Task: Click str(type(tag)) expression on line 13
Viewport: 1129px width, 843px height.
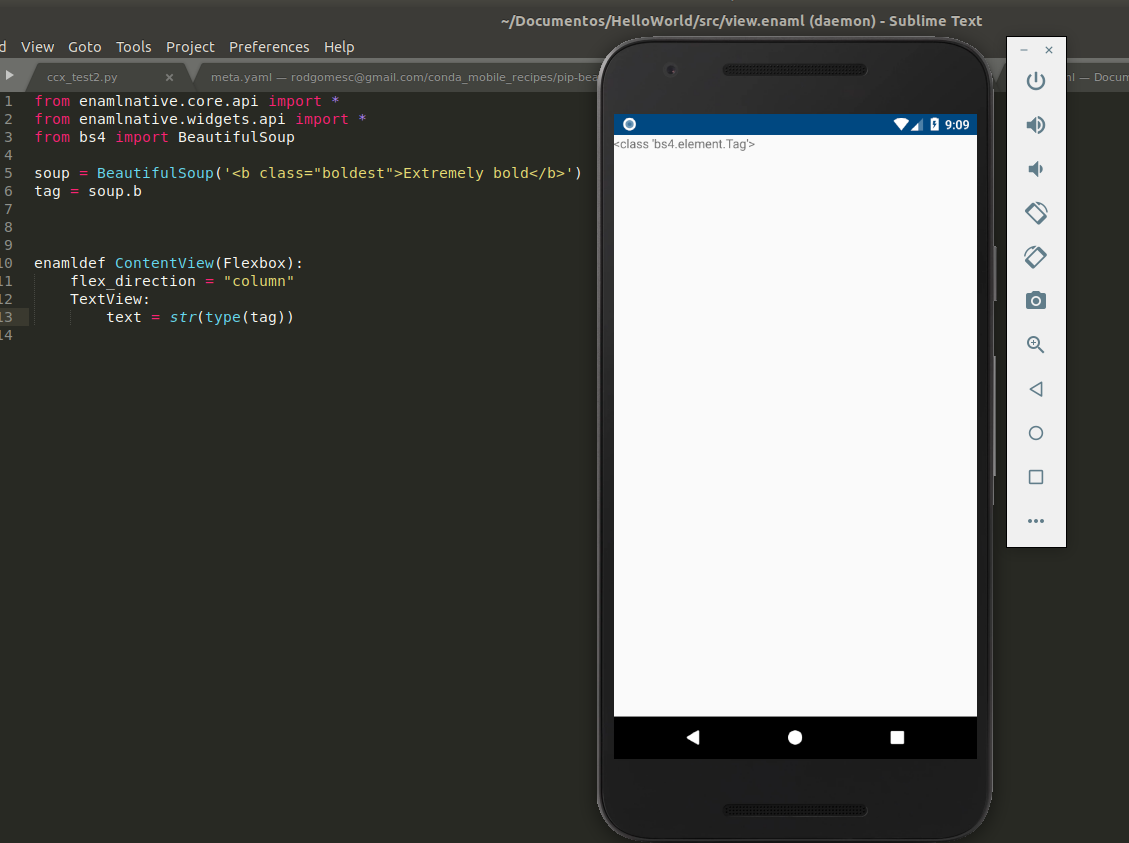Action: click(x=231, y=317)
